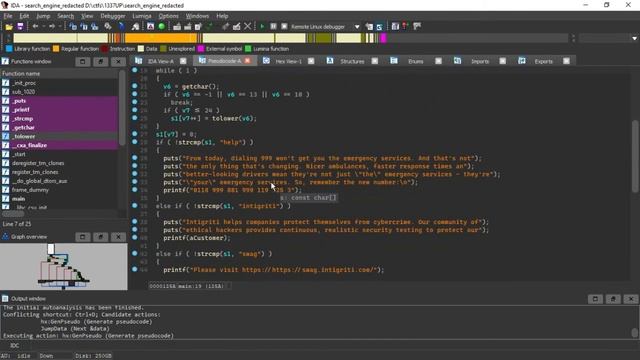Open the forward-navigation history dropdown arrow

(x=60, y=27)
